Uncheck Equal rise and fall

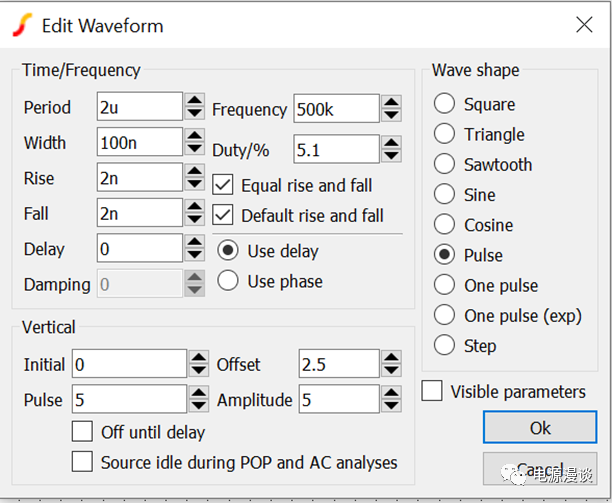coord(224,185)
